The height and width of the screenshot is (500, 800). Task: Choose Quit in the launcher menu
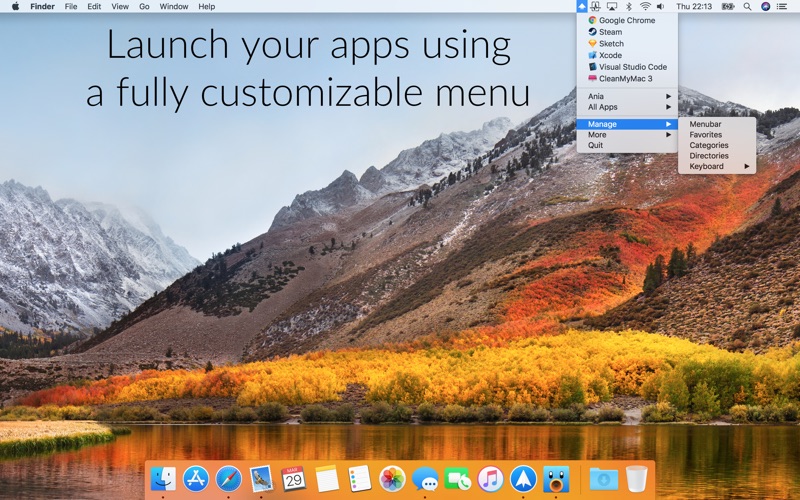coord(627,145)
